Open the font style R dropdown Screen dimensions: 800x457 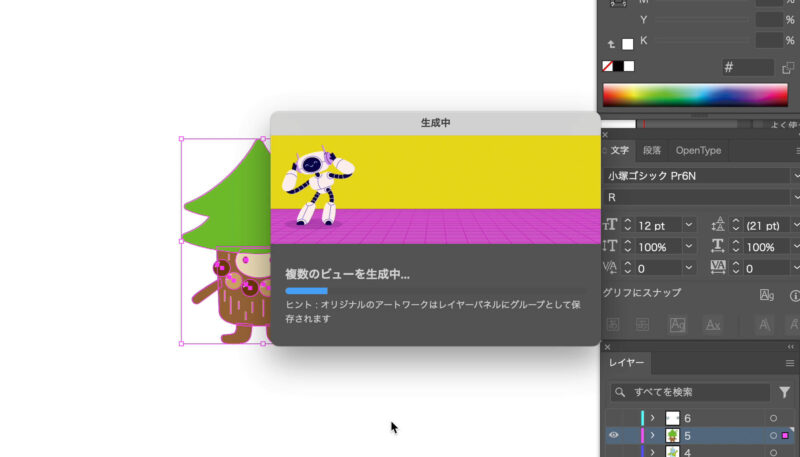[x=795, y=197]
